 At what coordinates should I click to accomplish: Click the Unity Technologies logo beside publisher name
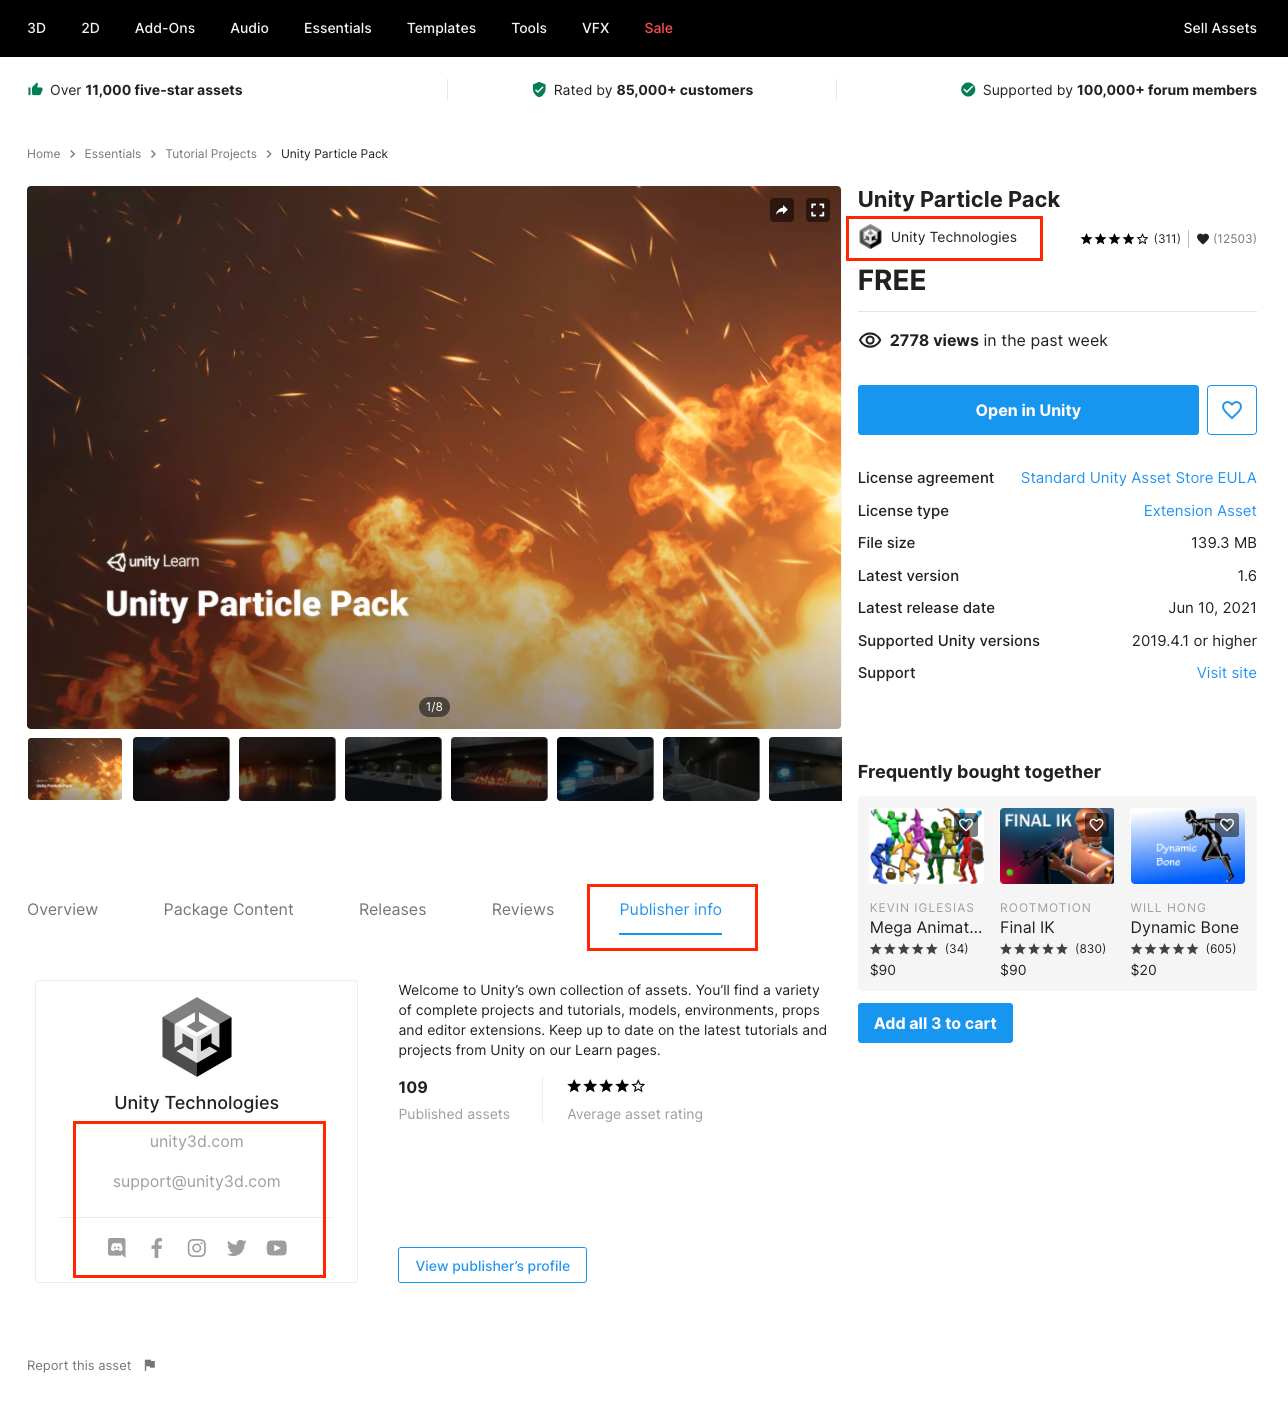(871, 237)
